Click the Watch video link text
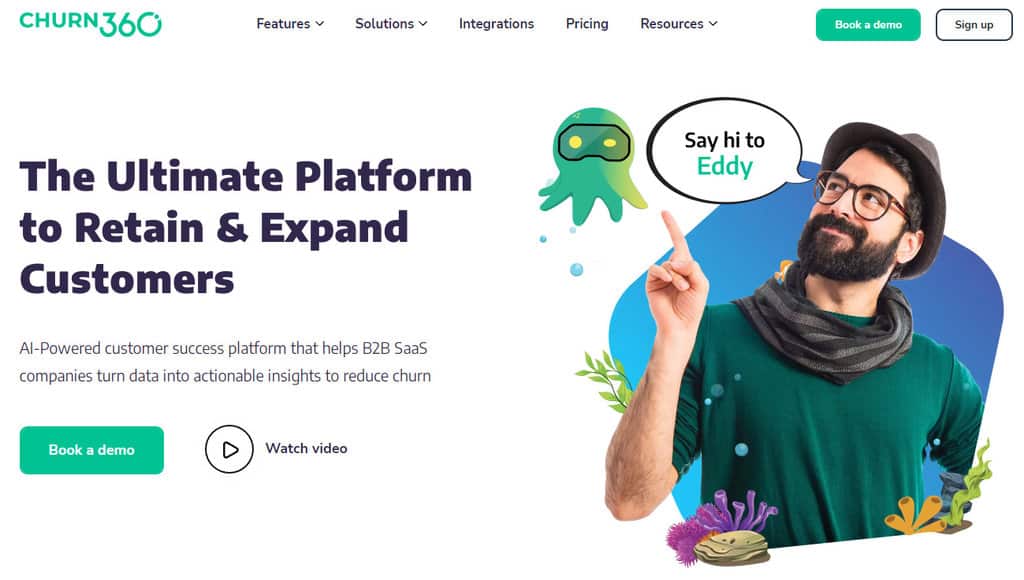The image size is (1024, 580). click(x=306, y=449)
